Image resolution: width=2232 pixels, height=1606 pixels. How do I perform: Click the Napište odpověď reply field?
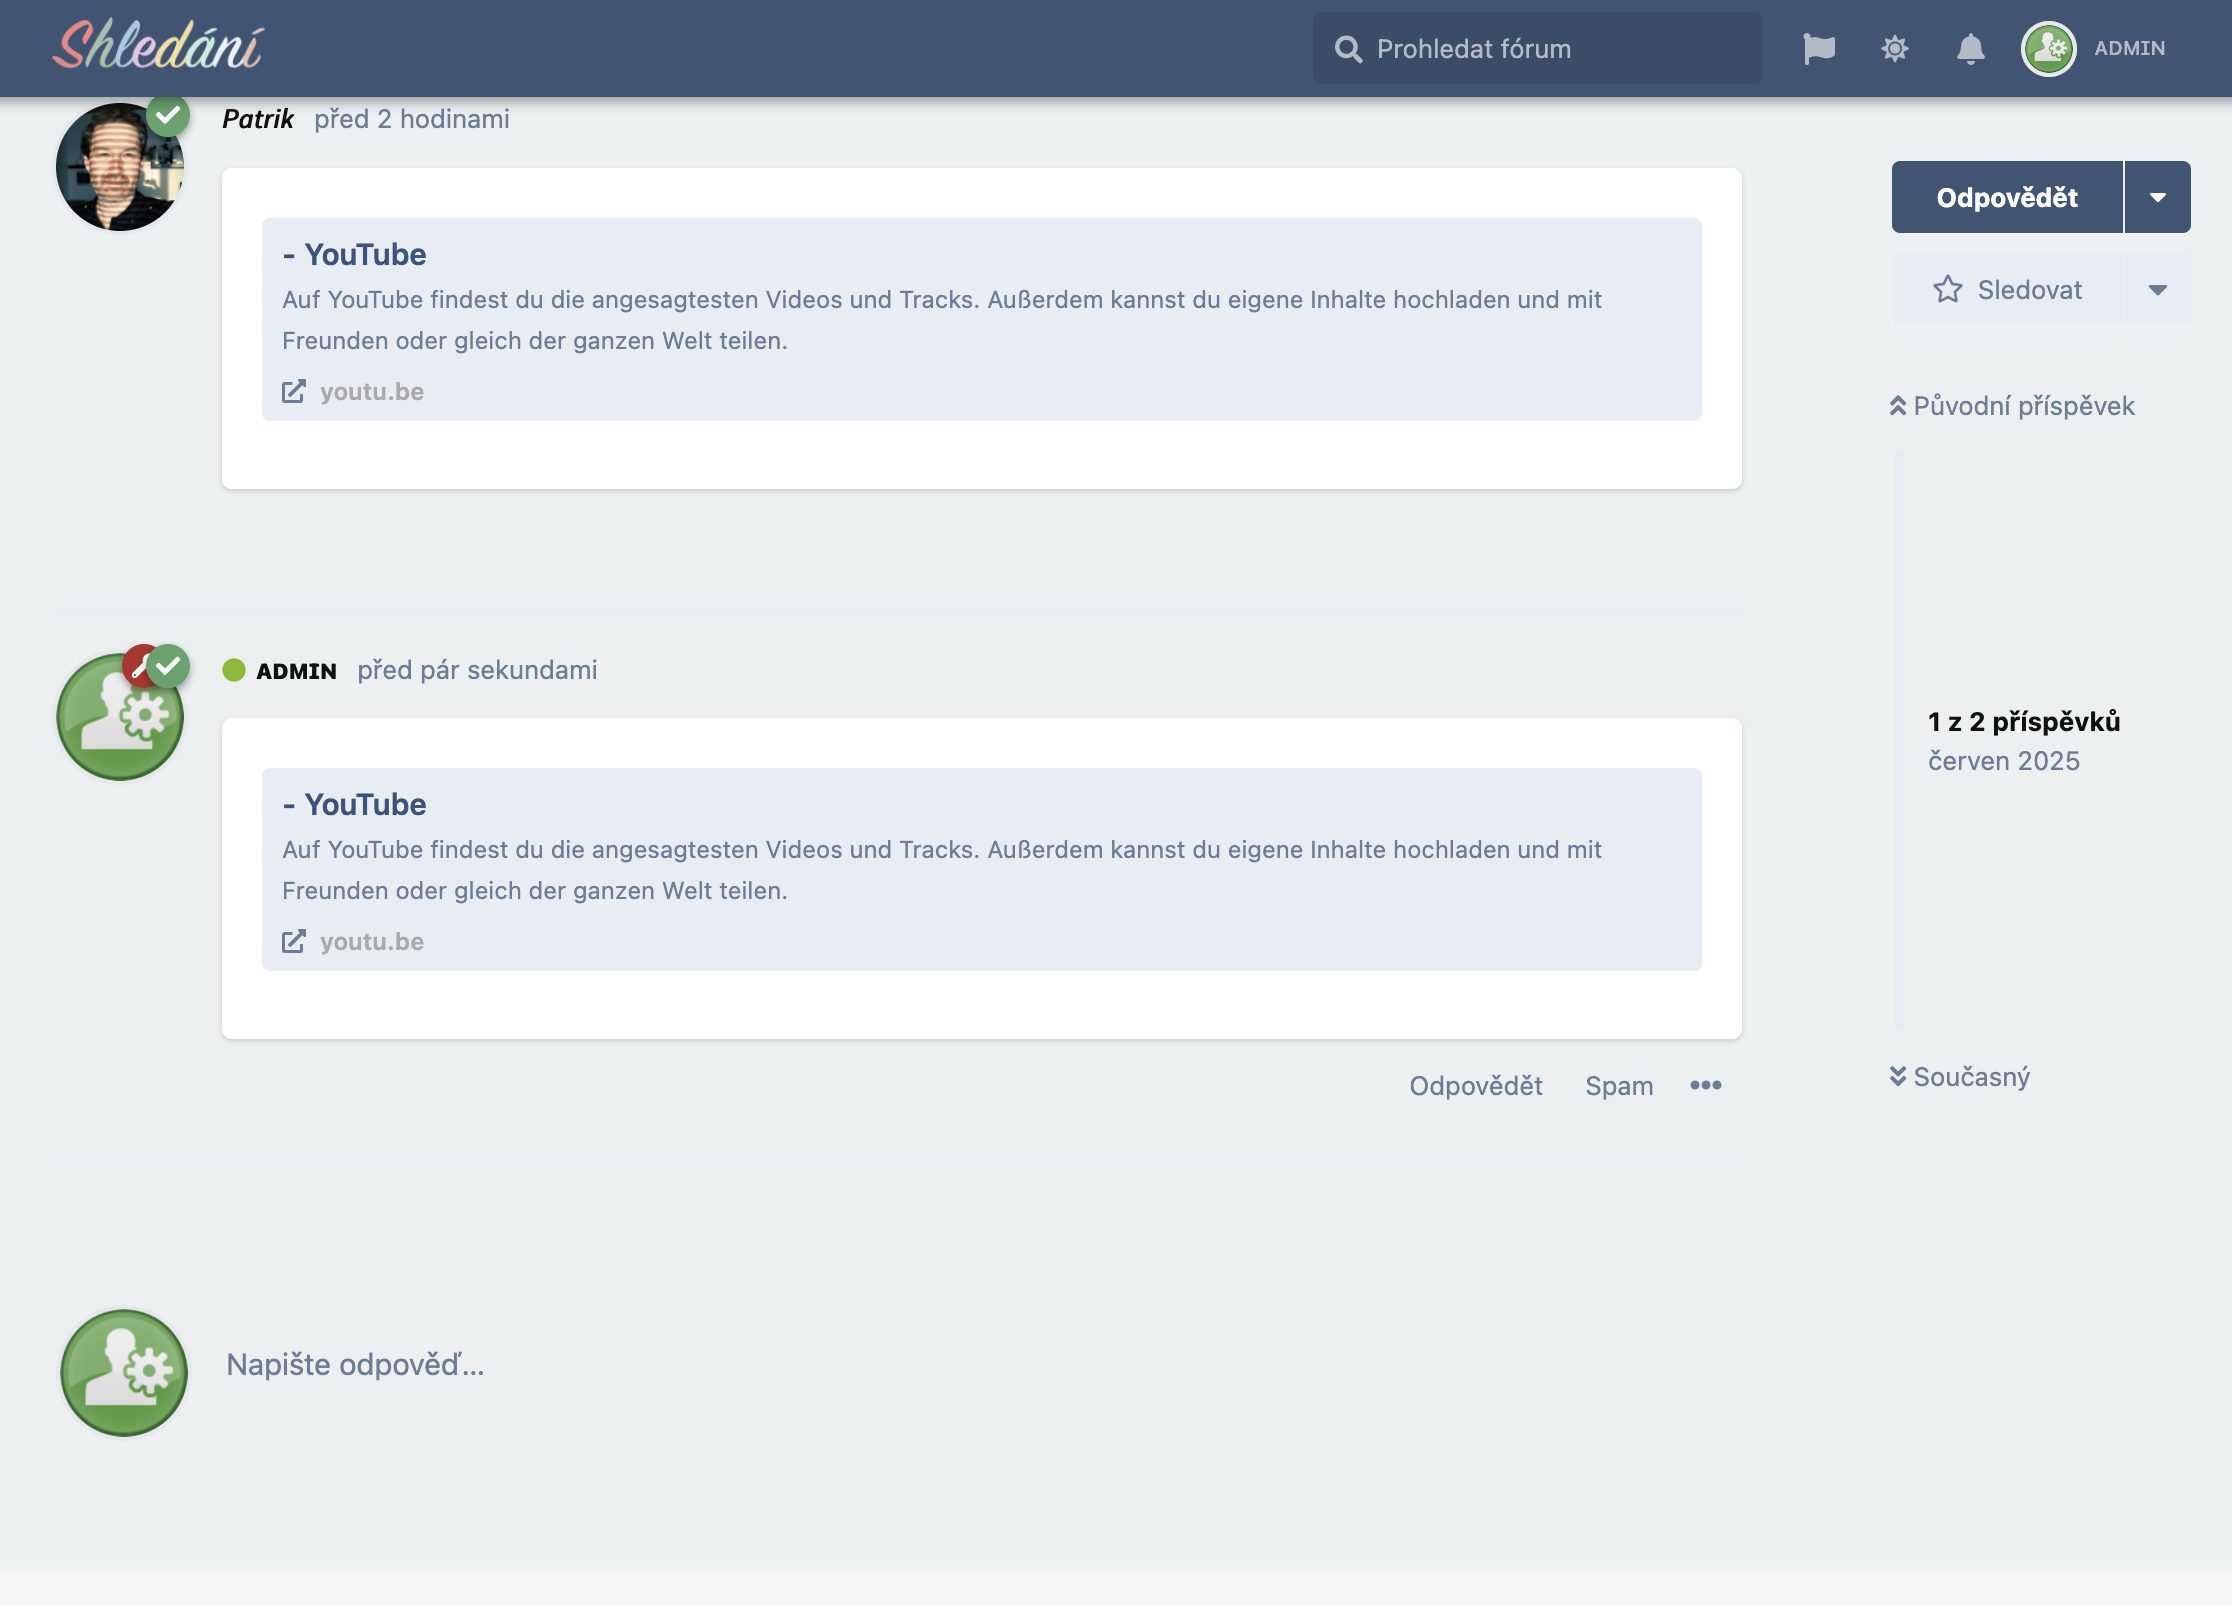[x=355, y=1364]
